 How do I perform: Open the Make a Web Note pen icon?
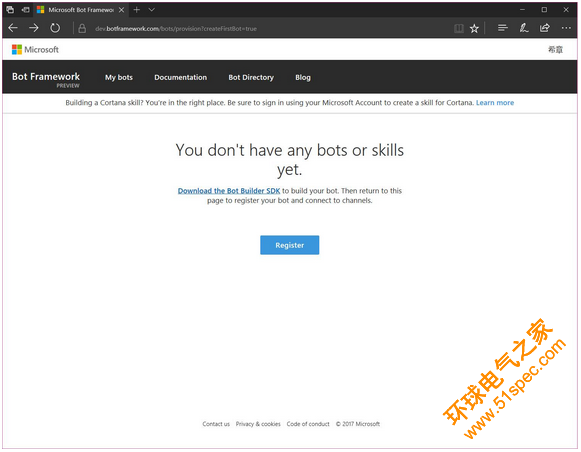[x=524, y=28]
